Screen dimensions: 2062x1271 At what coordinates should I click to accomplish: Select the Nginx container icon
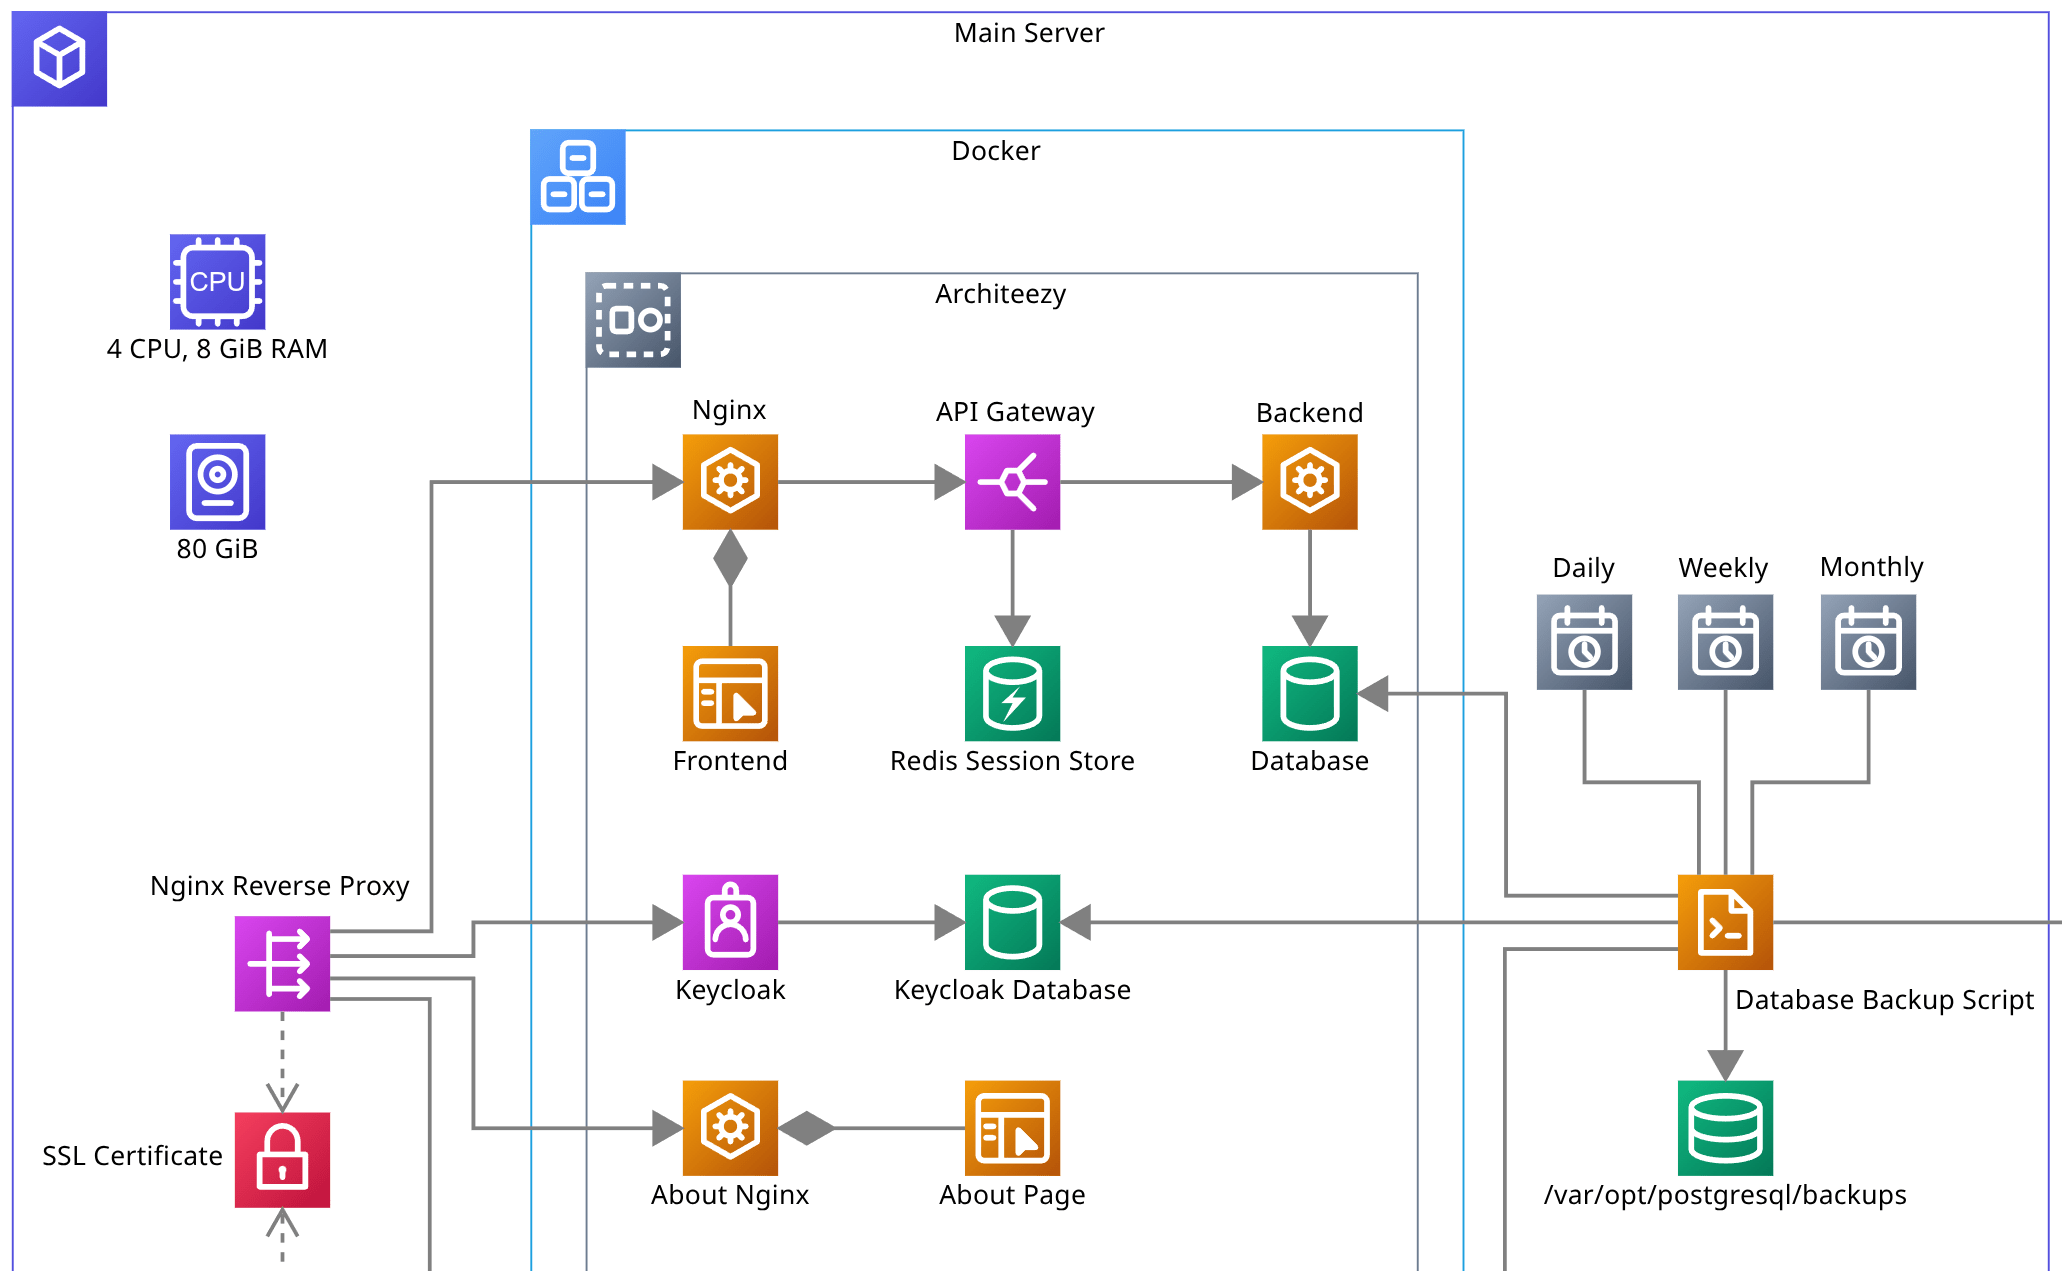tap(730, 480)
